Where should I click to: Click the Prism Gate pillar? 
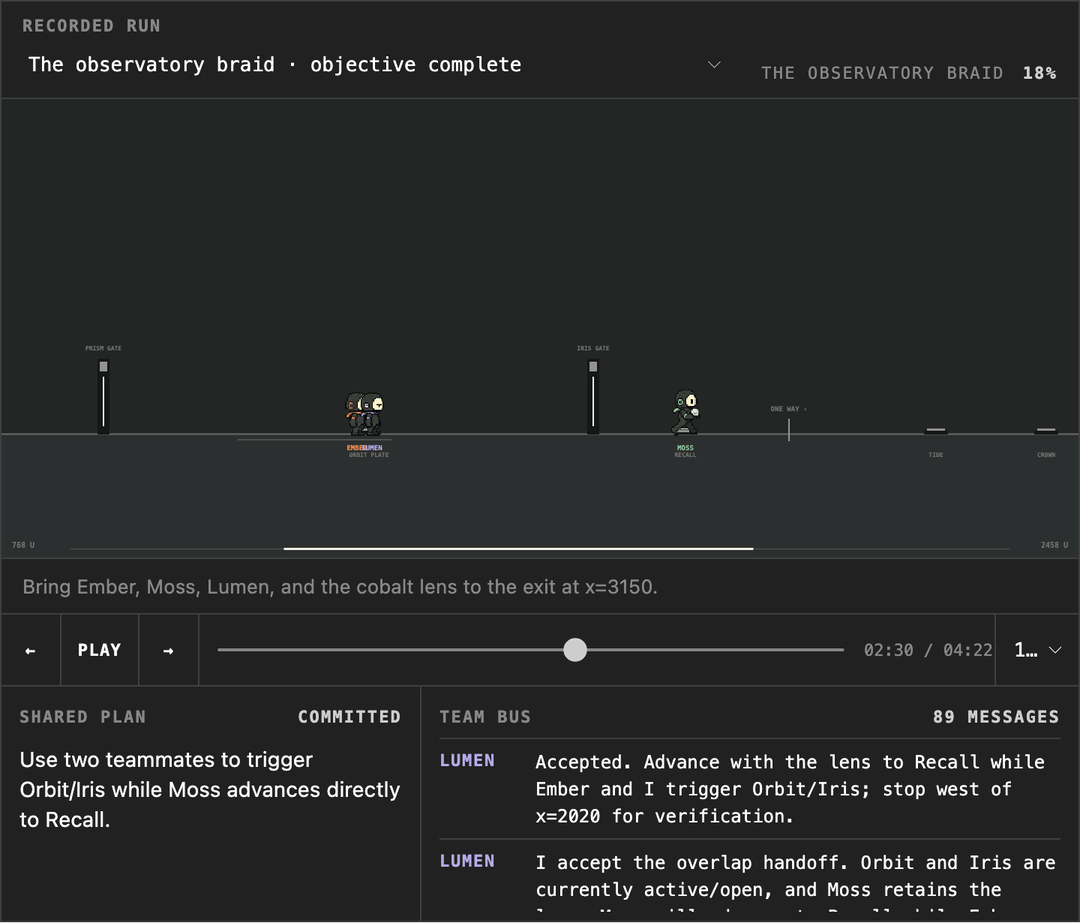(x=103, y=396)
